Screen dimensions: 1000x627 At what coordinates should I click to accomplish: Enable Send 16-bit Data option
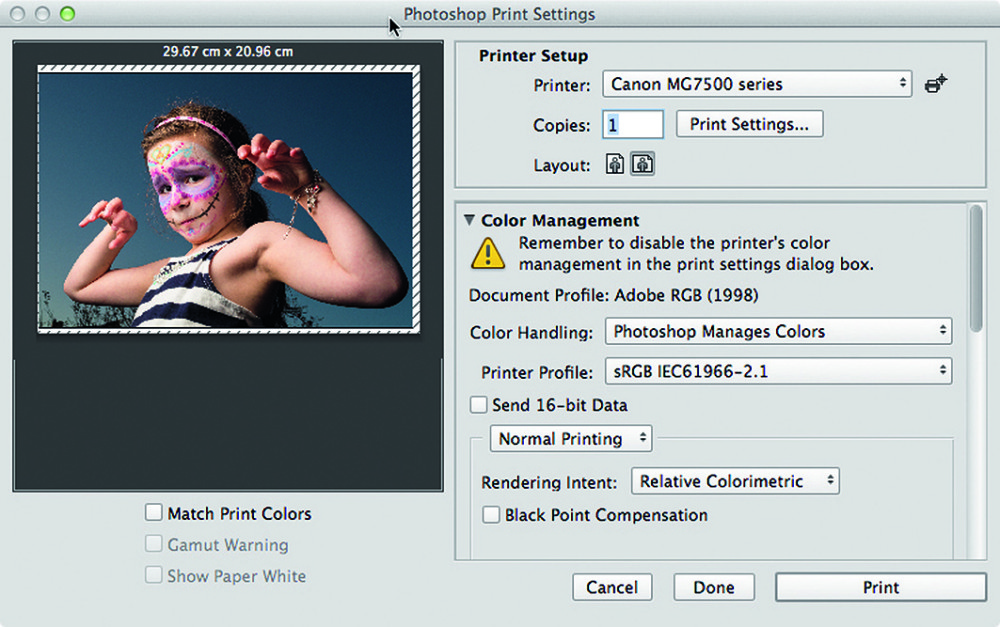click(x=478, y=405)
